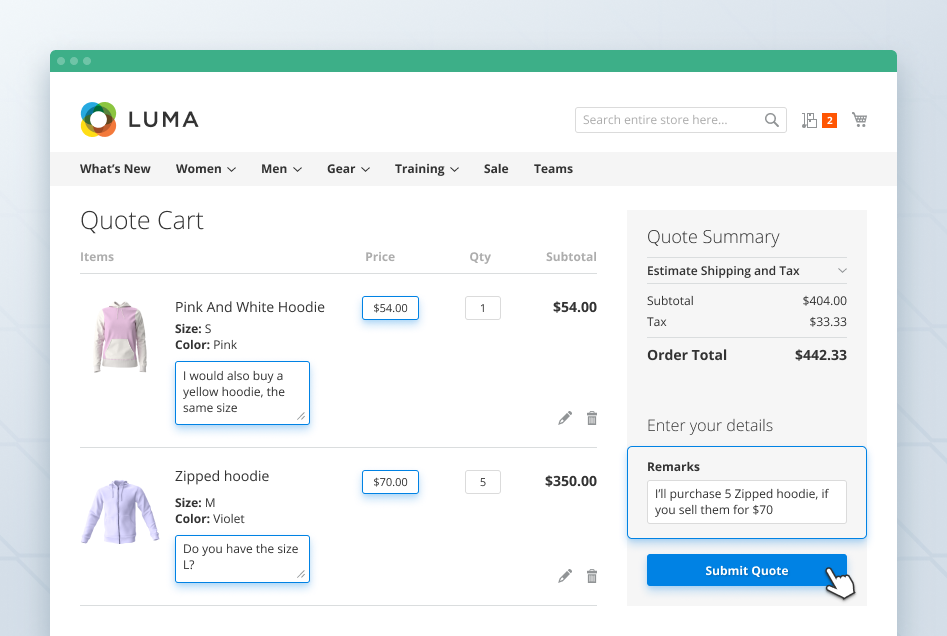Expand the Gear dropdown

point(348,168)
